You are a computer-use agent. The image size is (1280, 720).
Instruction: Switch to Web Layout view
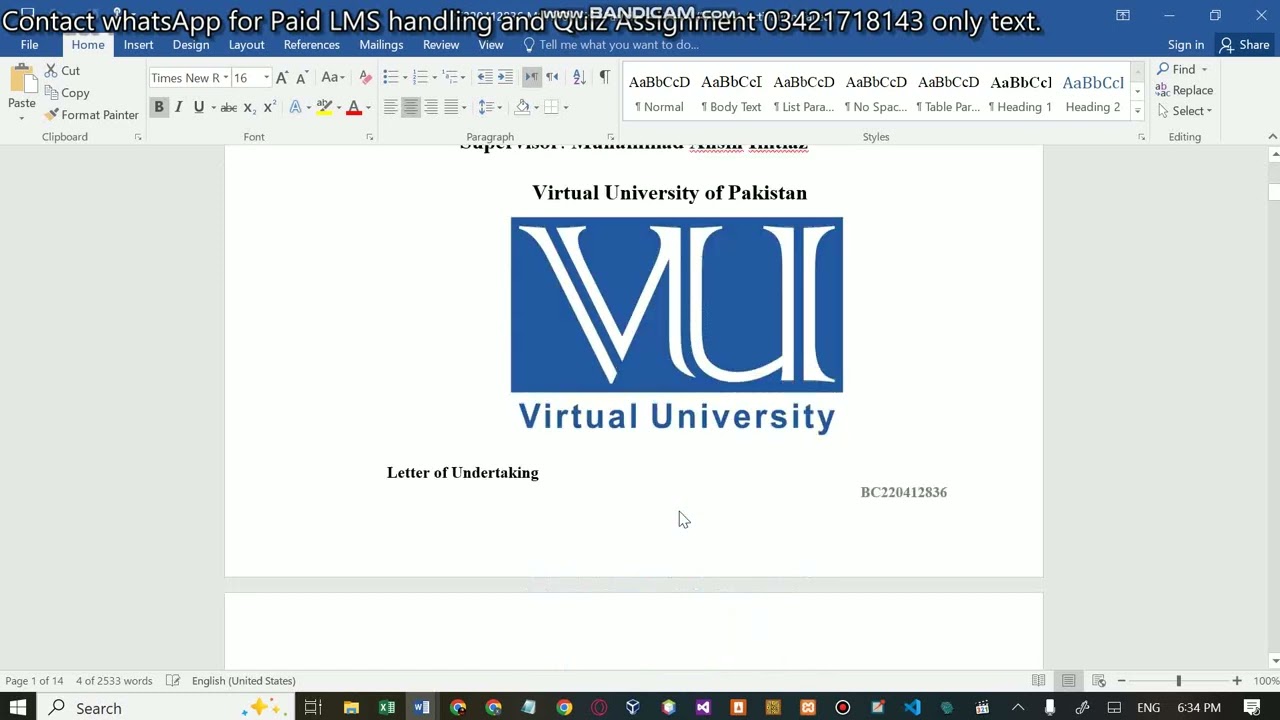click(1098, 681)
